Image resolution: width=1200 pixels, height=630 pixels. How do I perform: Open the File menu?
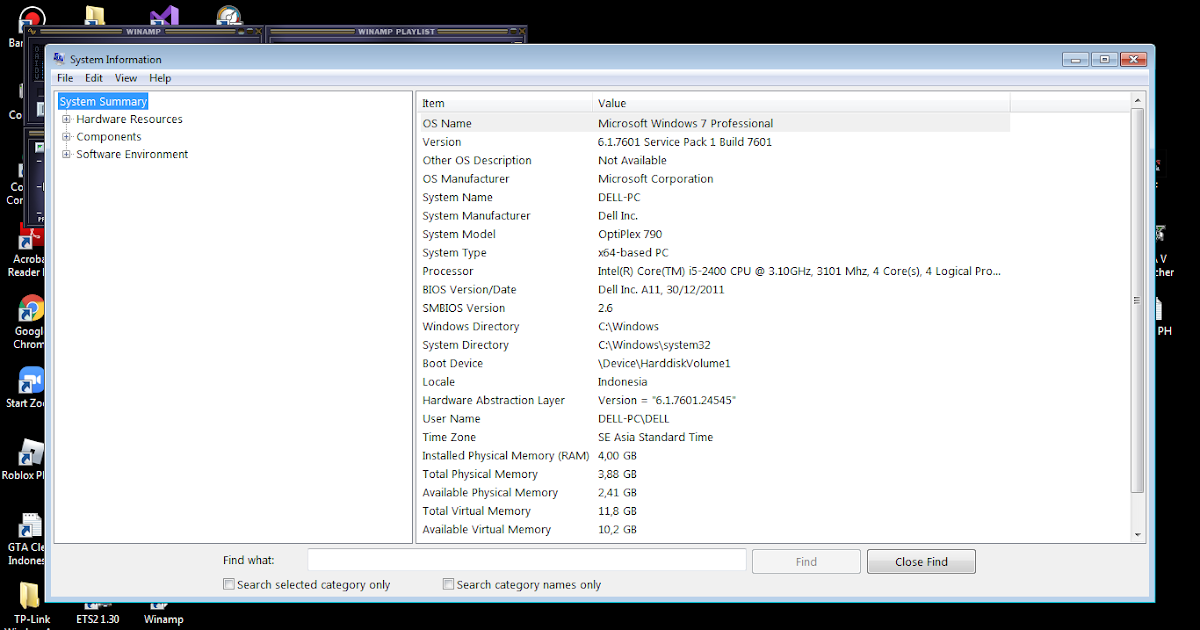(64, 77)
